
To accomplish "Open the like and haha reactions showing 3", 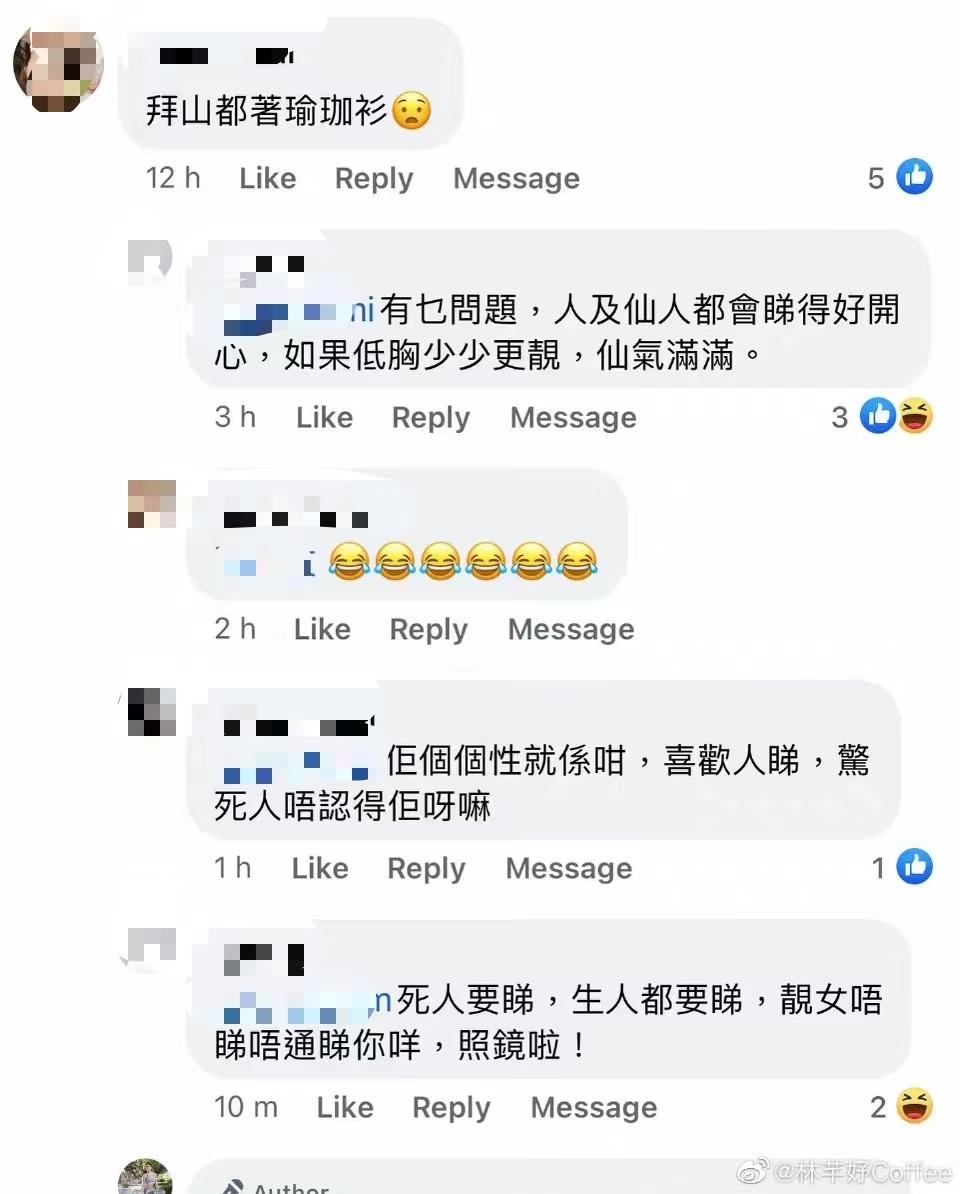I will pos(896,416).
